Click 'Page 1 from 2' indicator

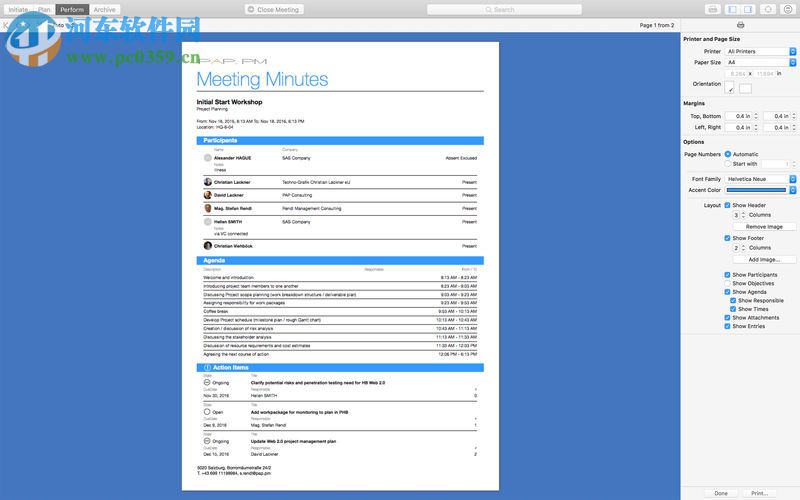coord(657,25)
